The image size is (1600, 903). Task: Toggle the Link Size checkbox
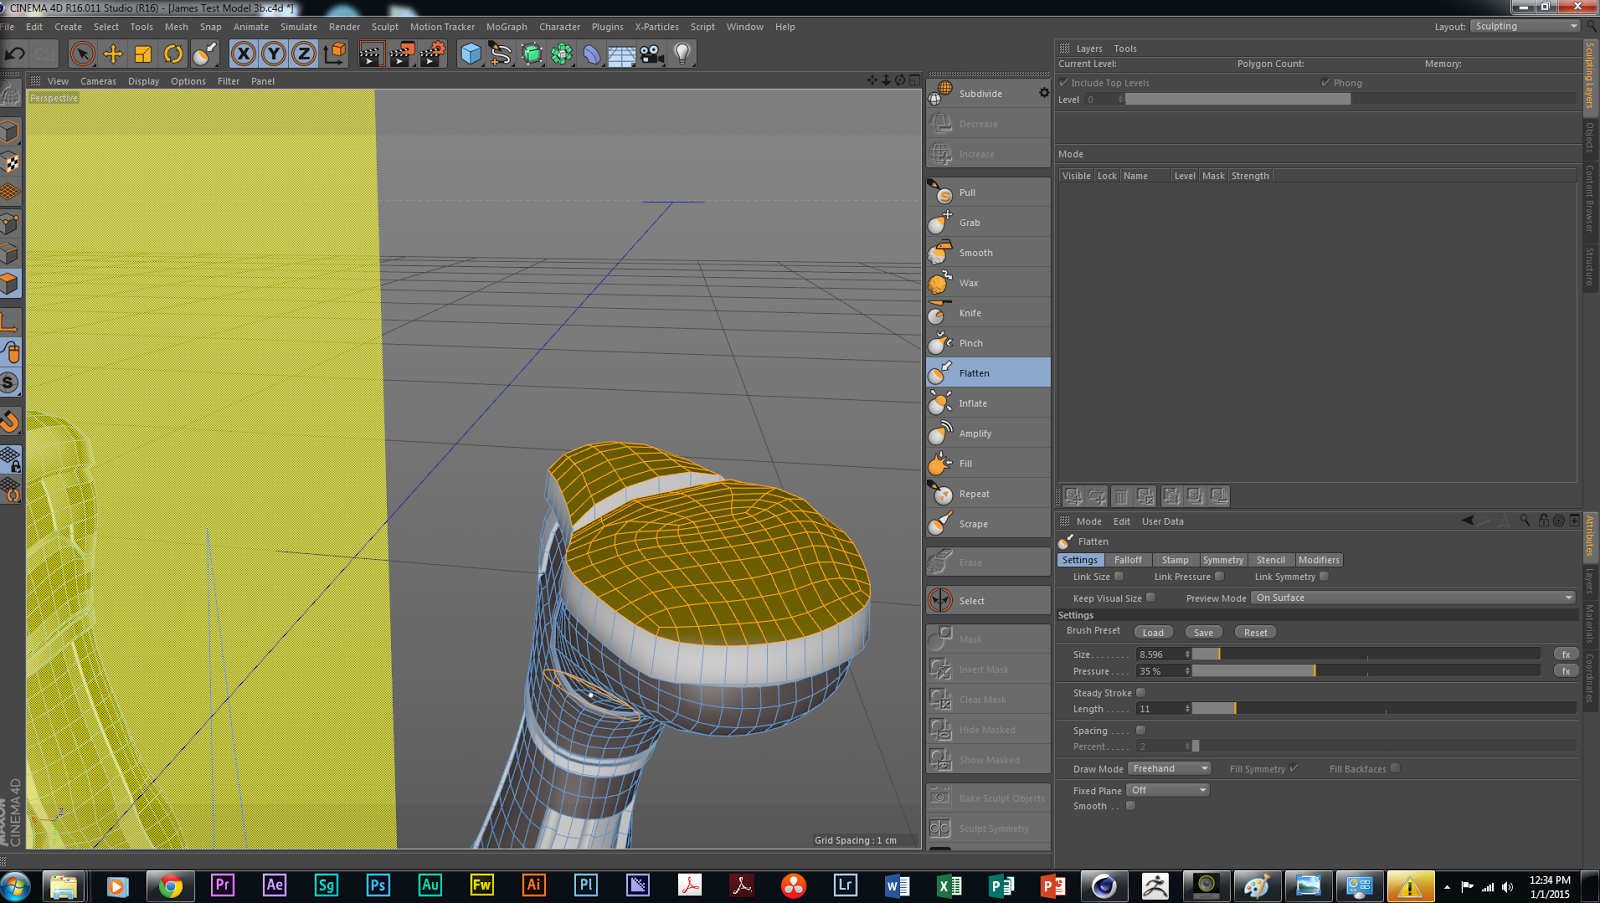click(1119, 577)
